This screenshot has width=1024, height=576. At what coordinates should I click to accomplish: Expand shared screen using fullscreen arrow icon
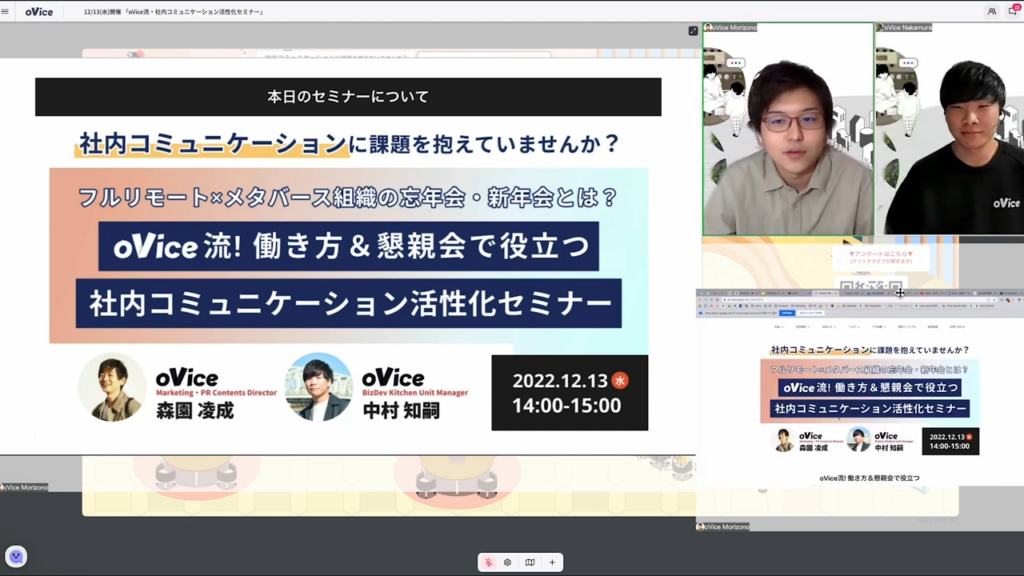693,31
